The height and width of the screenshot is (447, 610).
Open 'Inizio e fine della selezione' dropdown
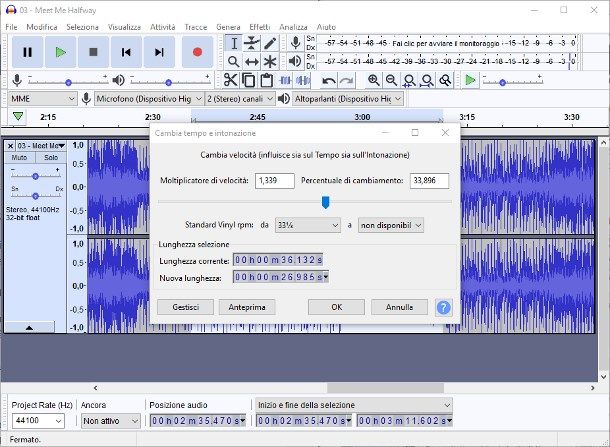354,405
